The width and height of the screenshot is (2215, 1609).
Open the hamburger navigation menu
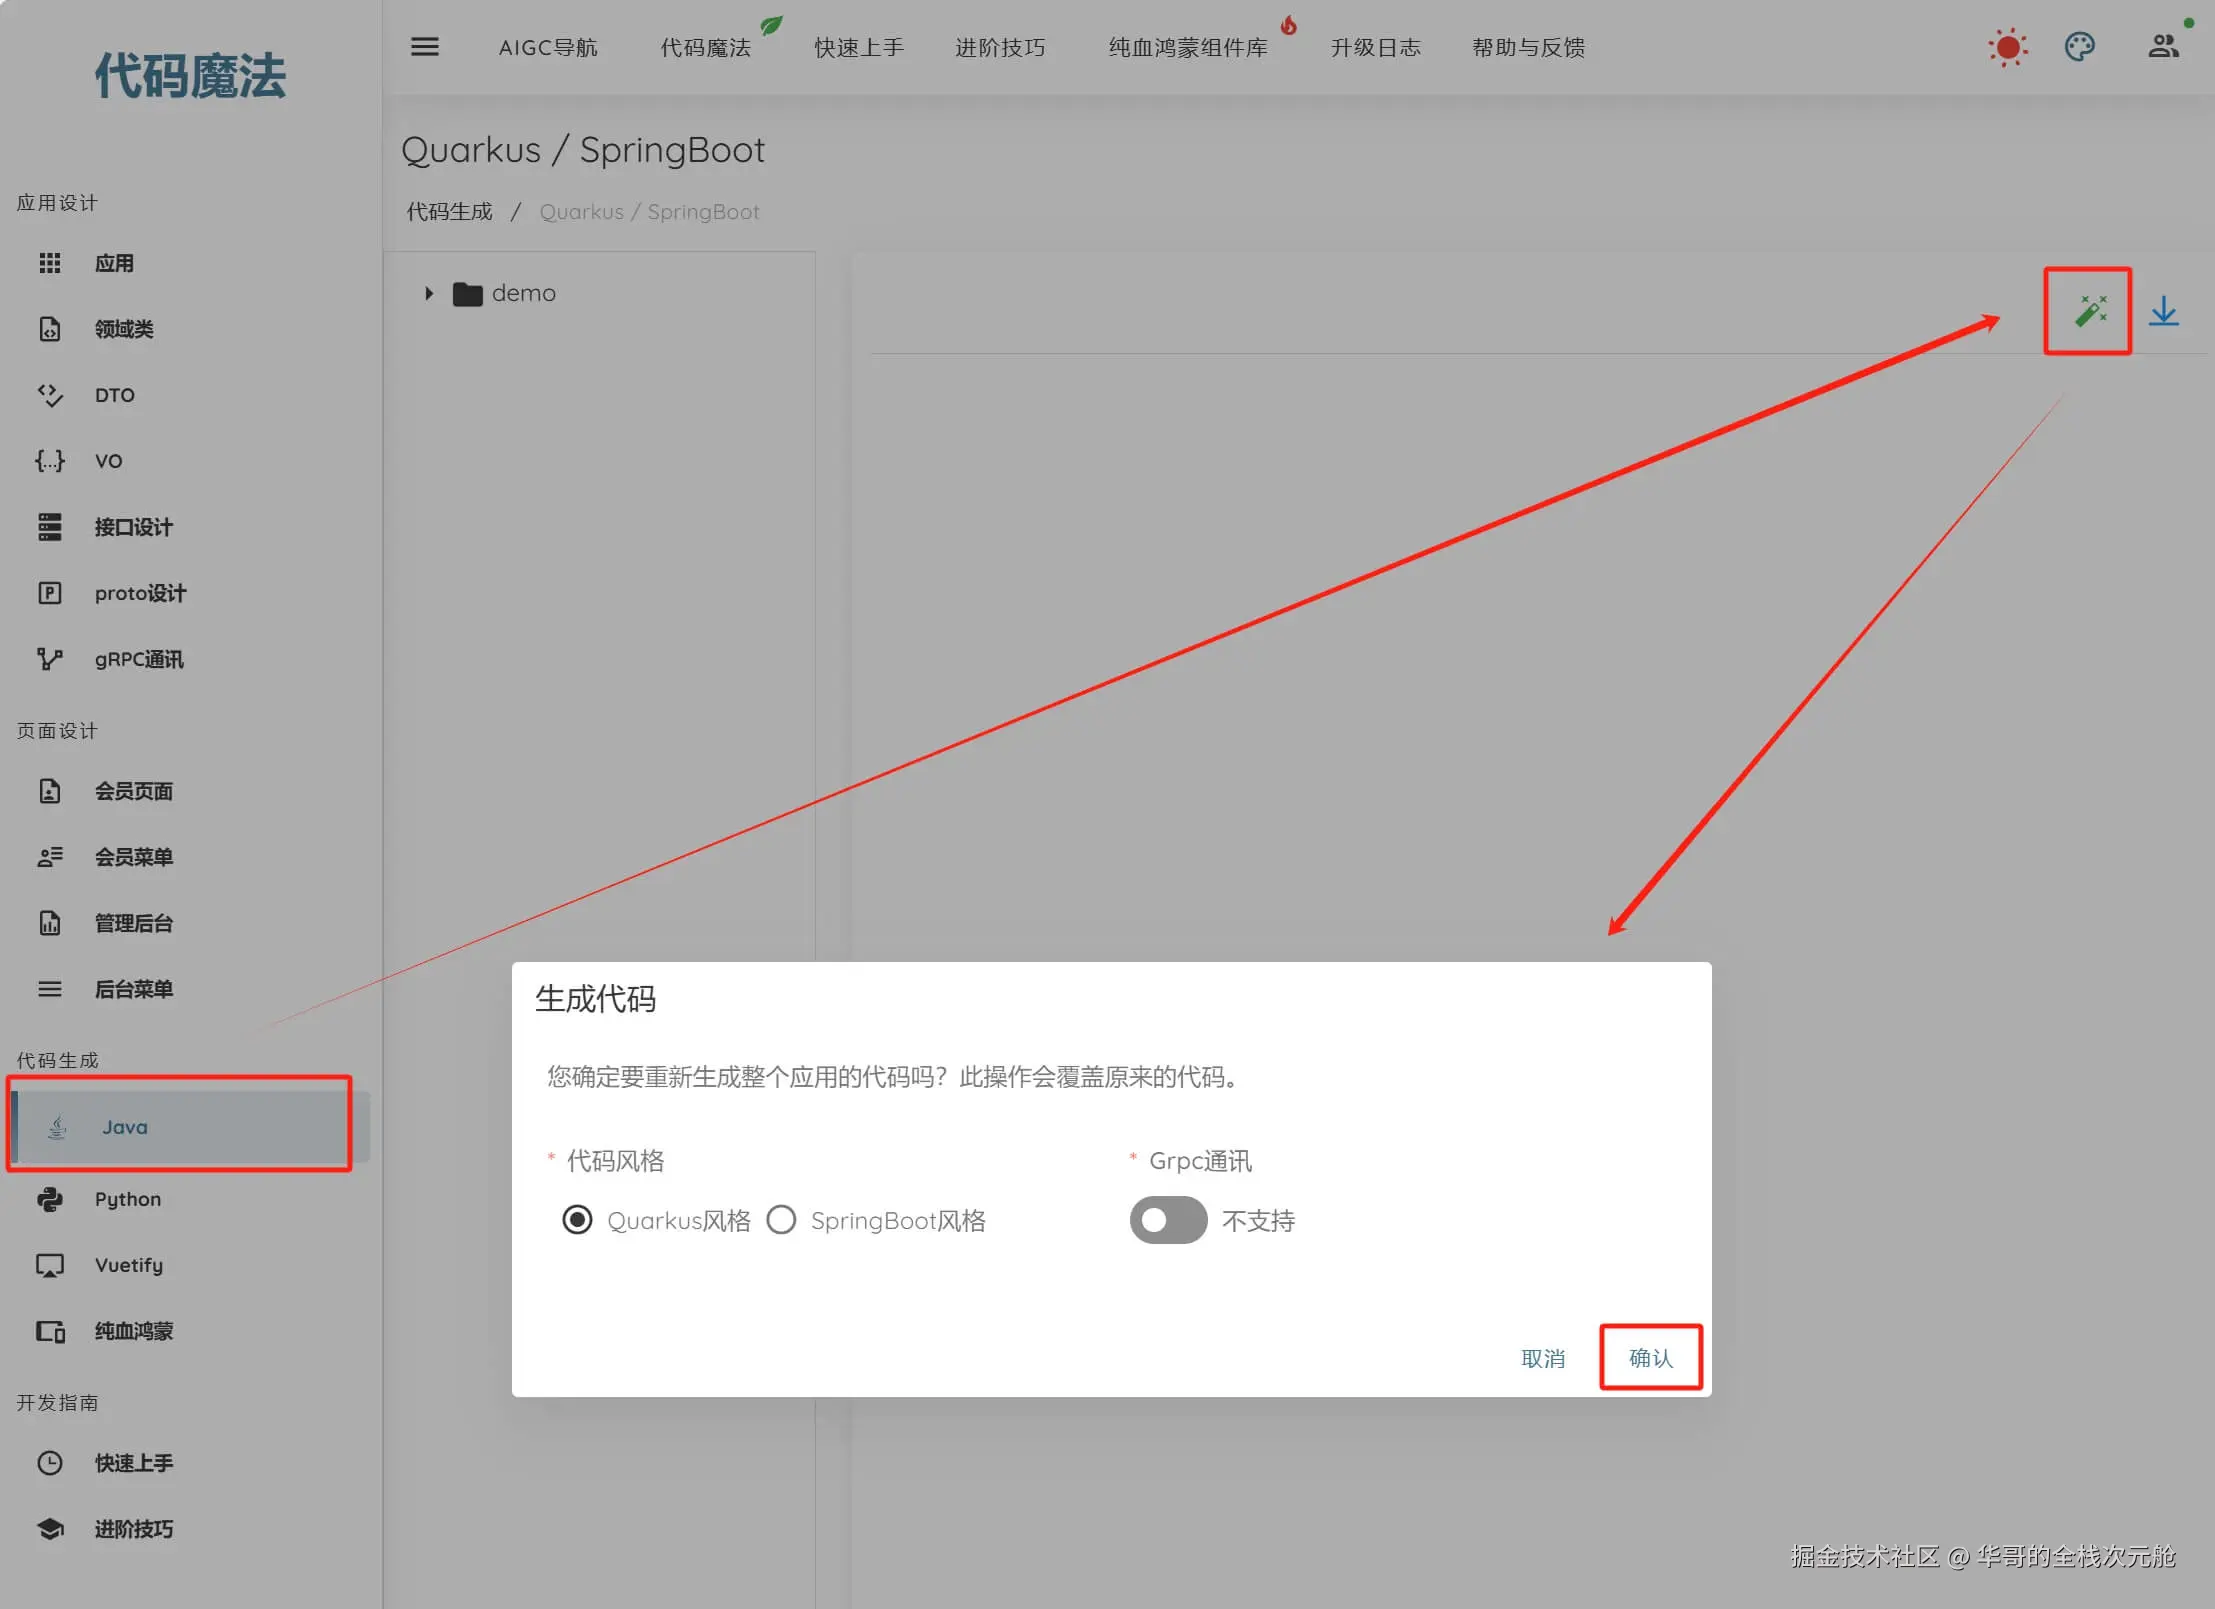425,47
